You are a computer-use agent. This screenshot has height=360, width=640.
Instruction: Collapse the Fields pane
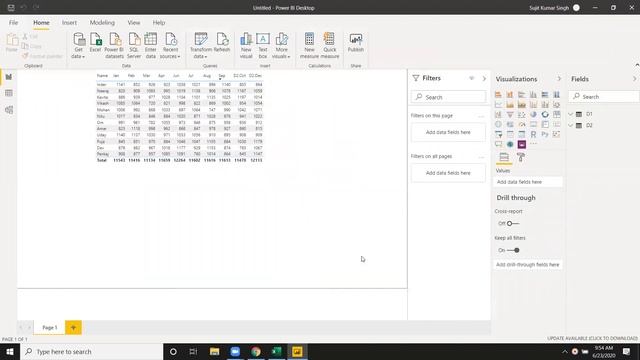635,79
